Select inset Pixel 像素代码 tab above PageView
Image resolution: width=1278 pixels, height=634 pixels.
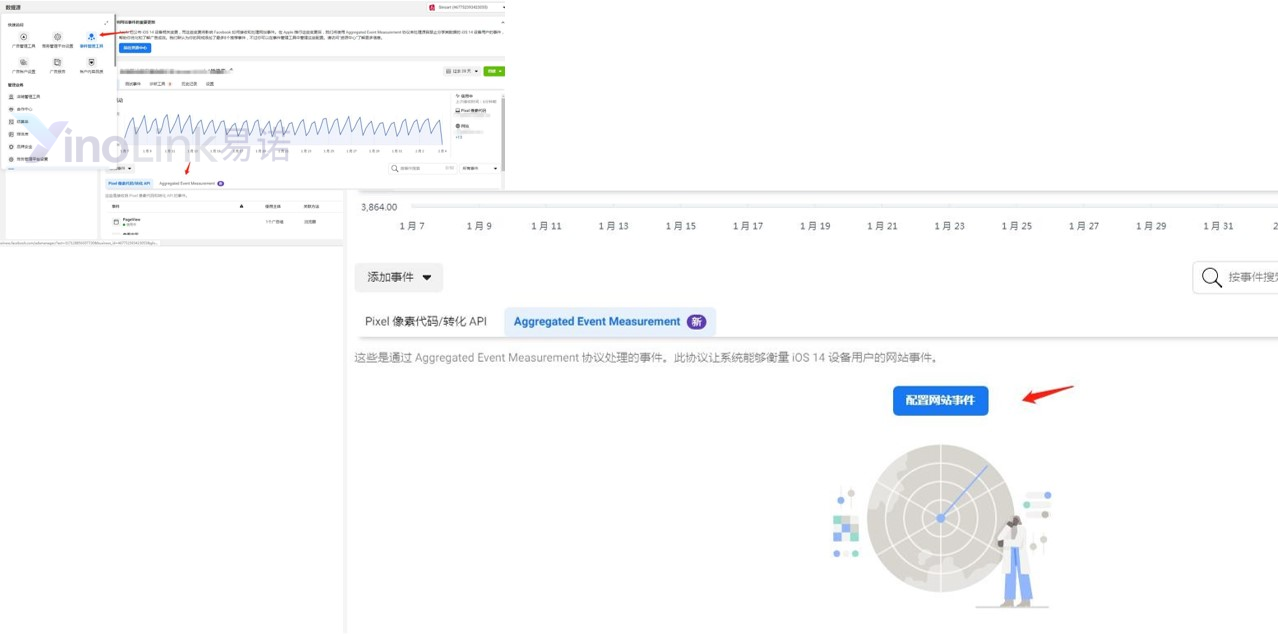[x=129, y=183]
